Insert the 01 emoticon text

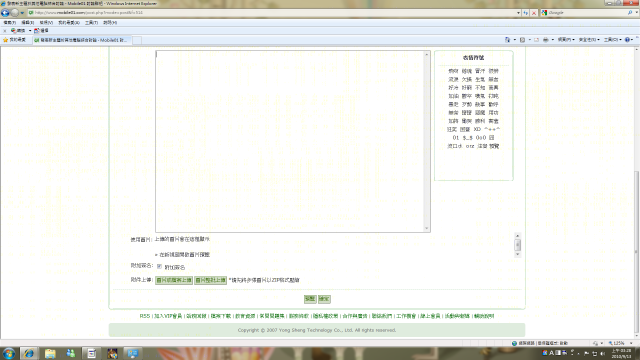click(456, 138)
